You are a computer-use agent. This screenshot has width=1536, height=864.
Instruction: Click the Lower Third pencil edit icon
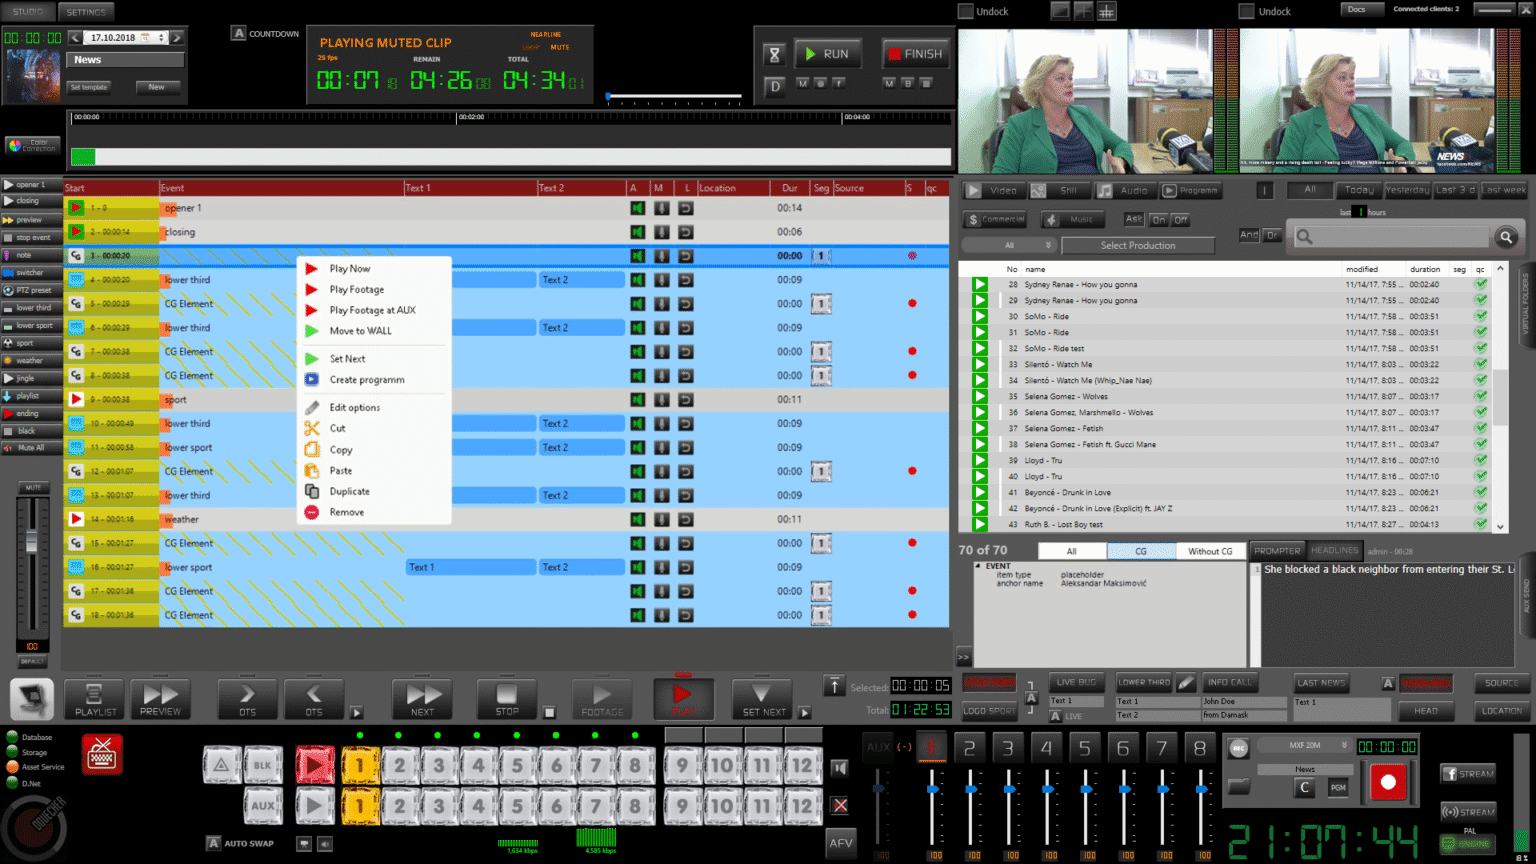1186,682
